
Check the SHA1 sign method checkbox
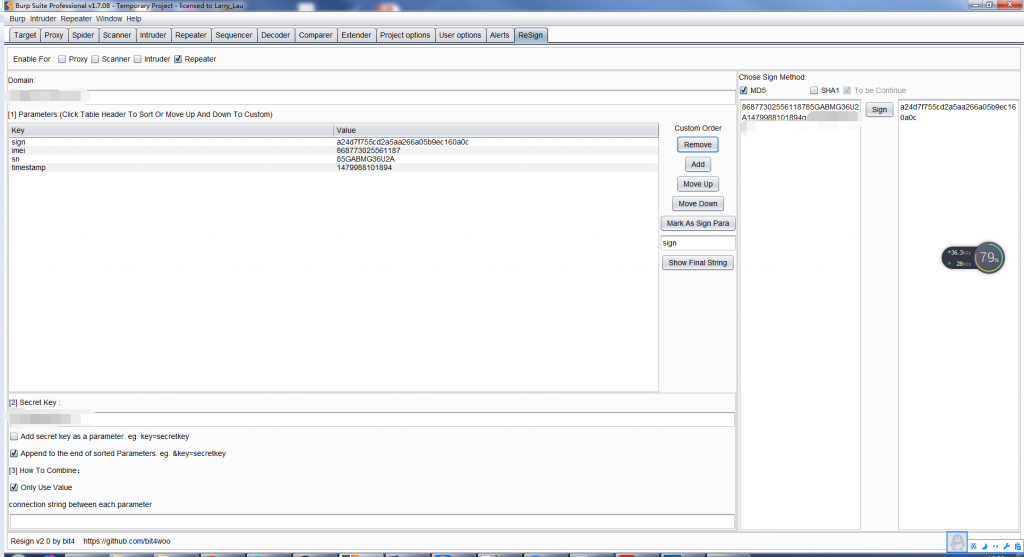[814, 90]
